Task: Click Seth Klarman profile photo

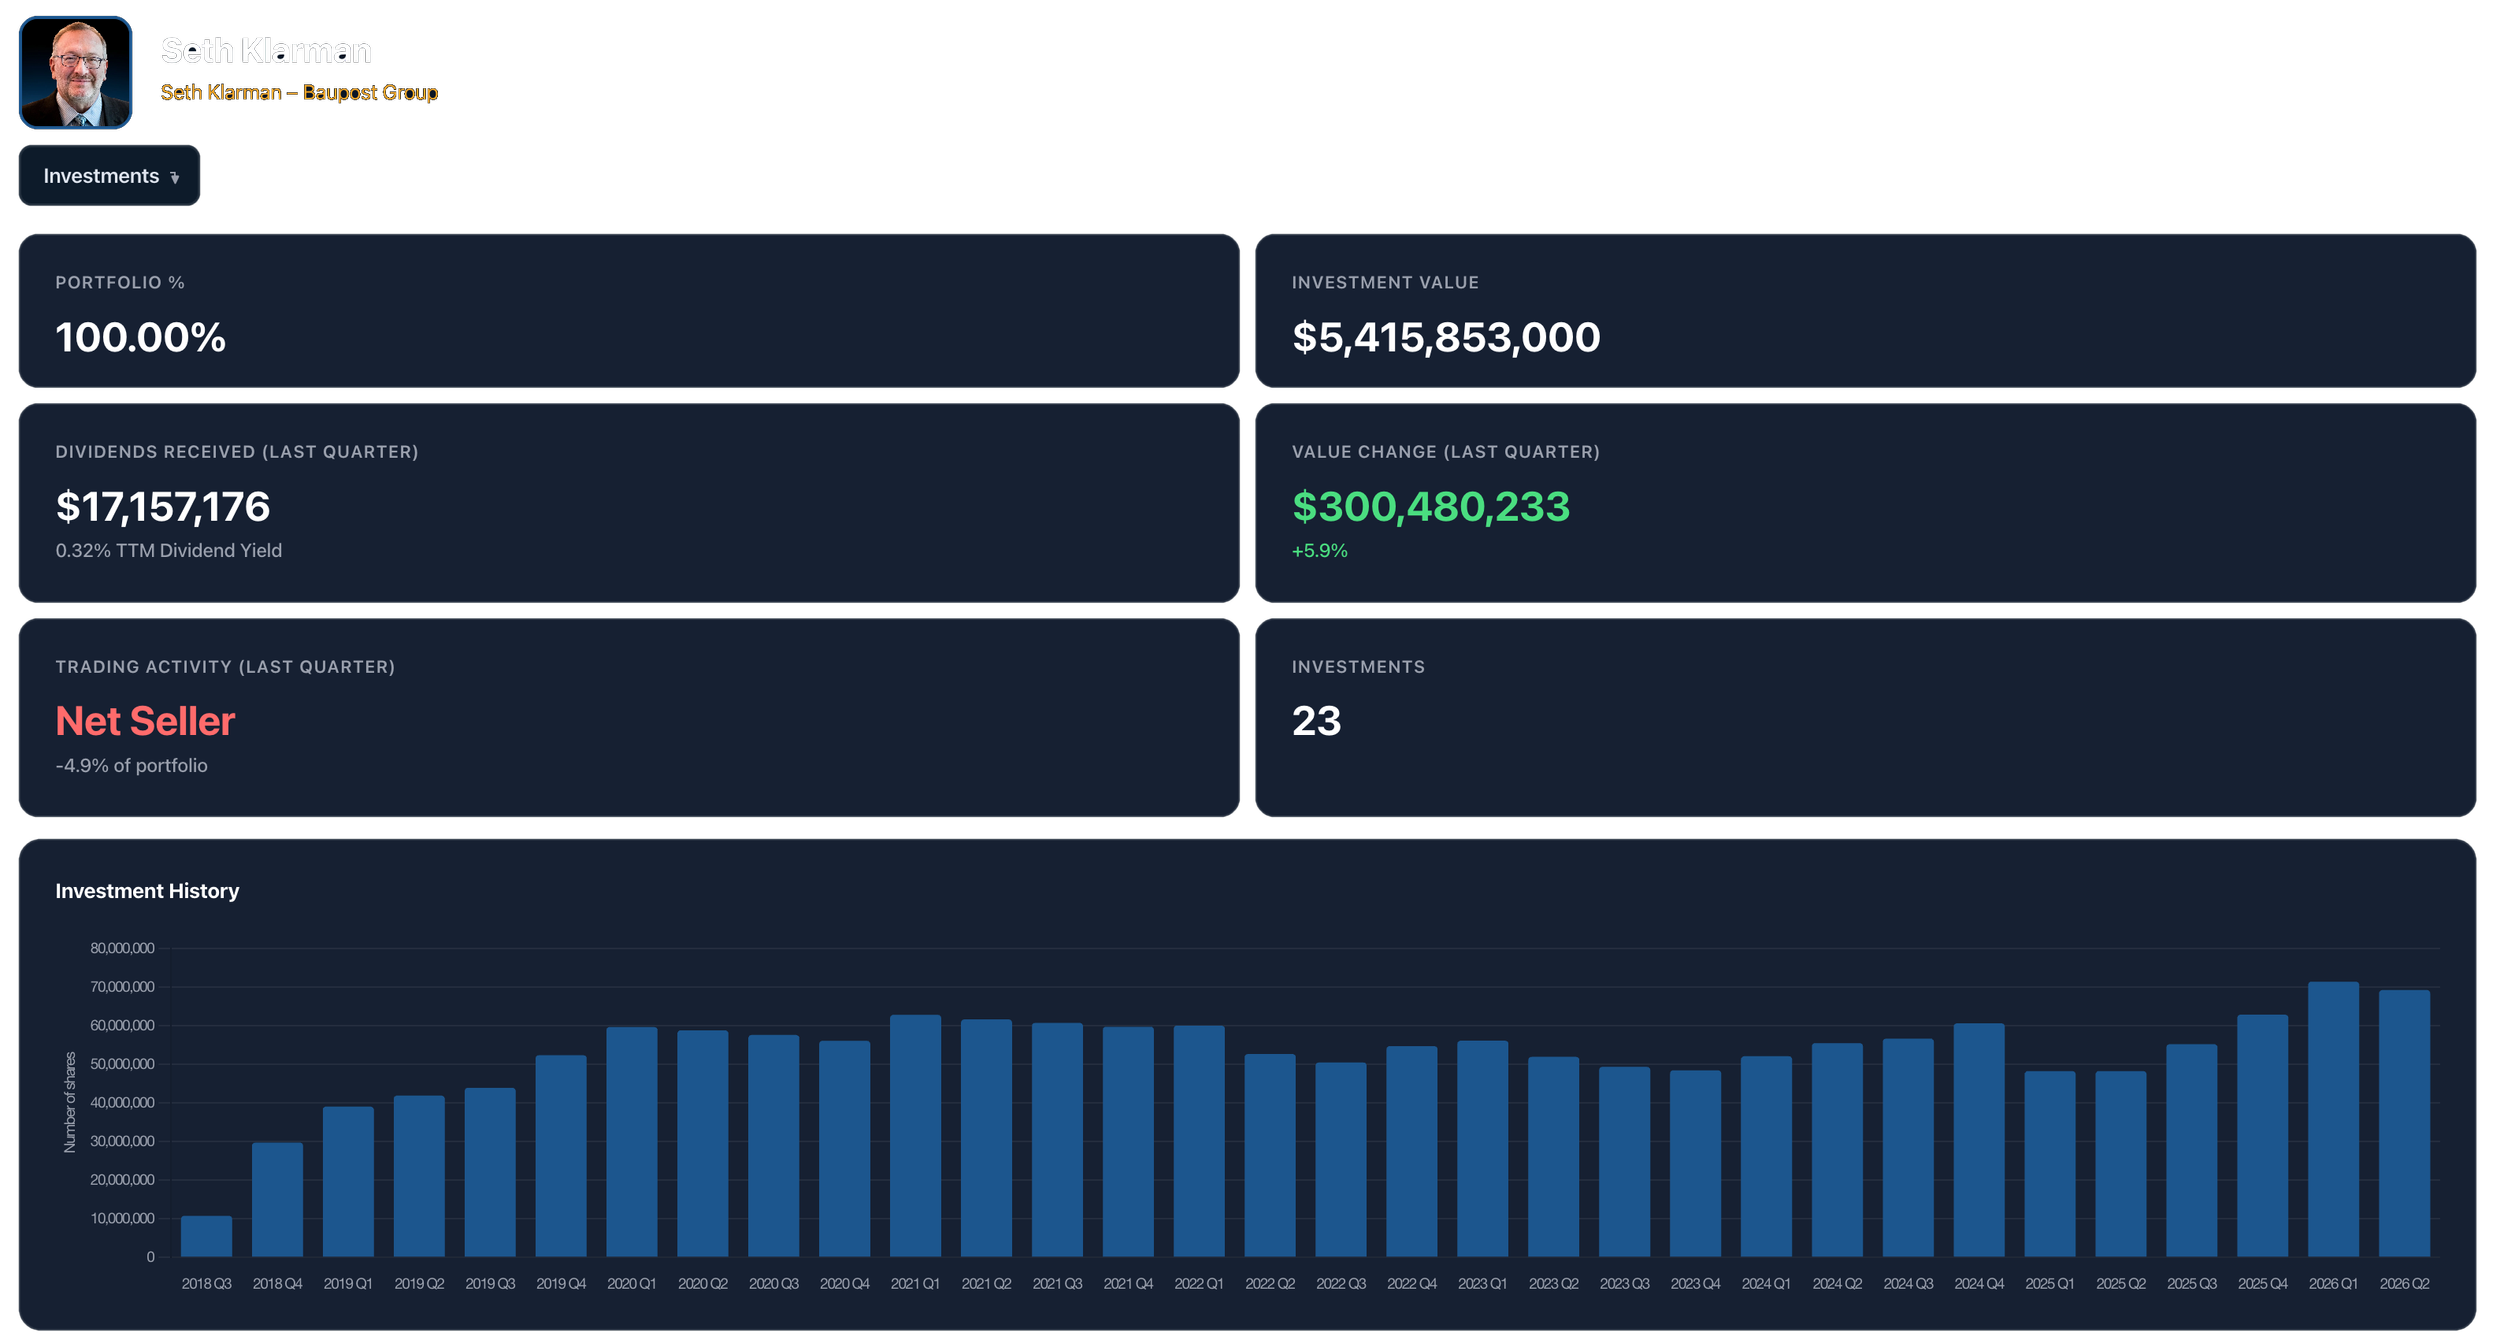Action: 76,72
